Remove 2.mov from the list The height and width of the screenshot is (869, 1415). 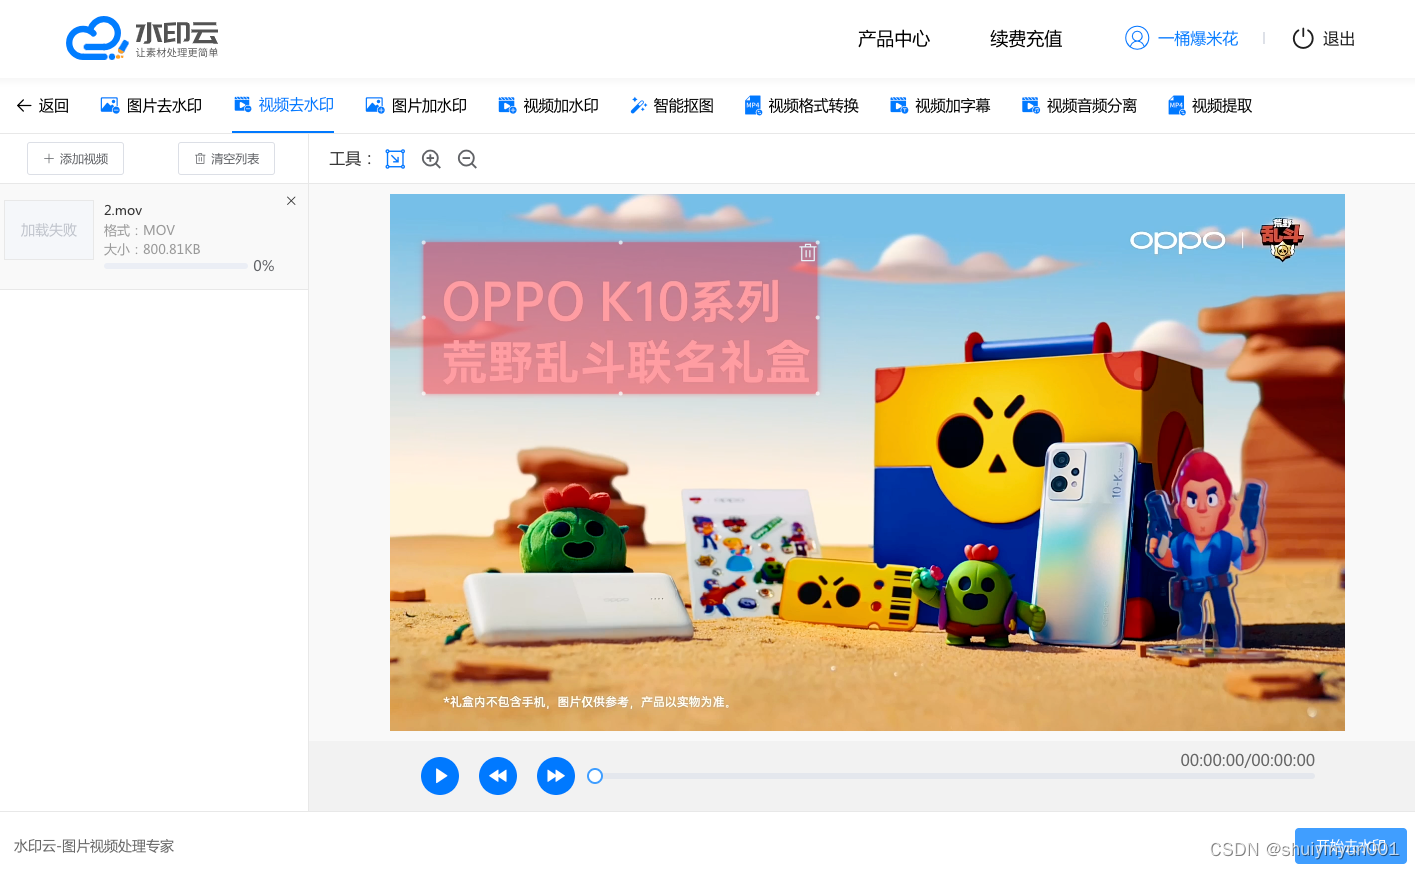tap(291, 201)
